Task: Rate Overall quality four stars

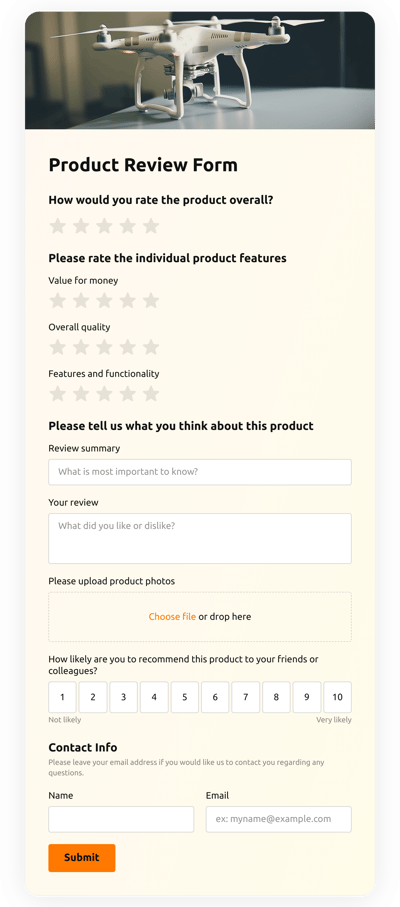Action: point(128,347)
